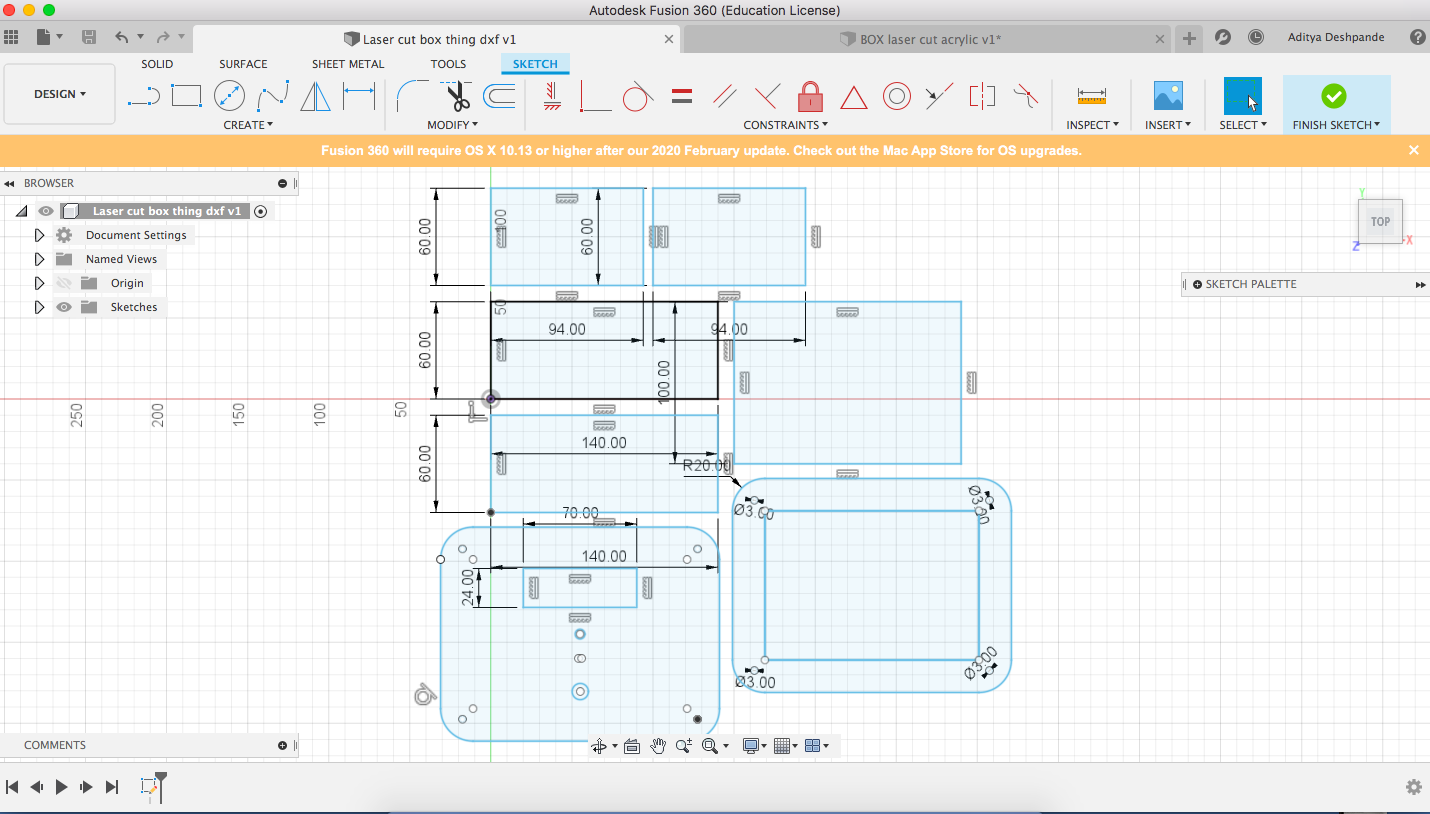Open the CREATE dropdown menu
Viewport: 1430px width, 814px height.
248,125
